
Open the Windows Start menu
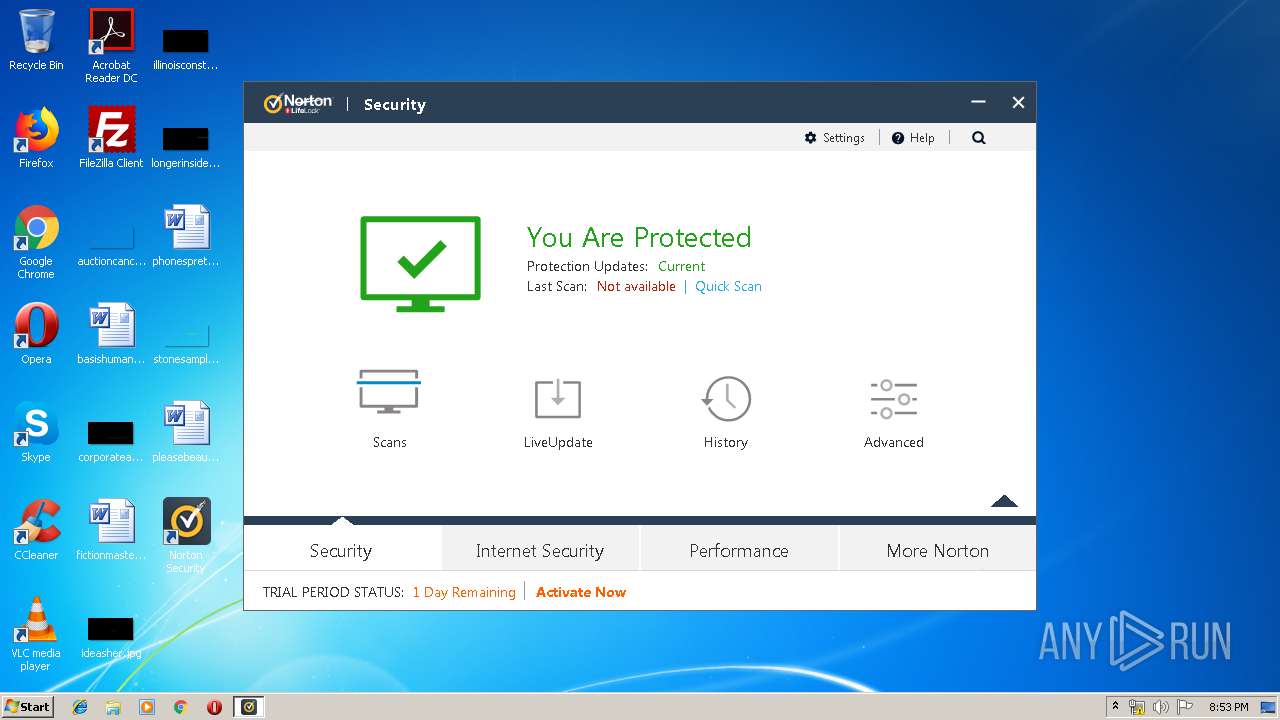28,706
